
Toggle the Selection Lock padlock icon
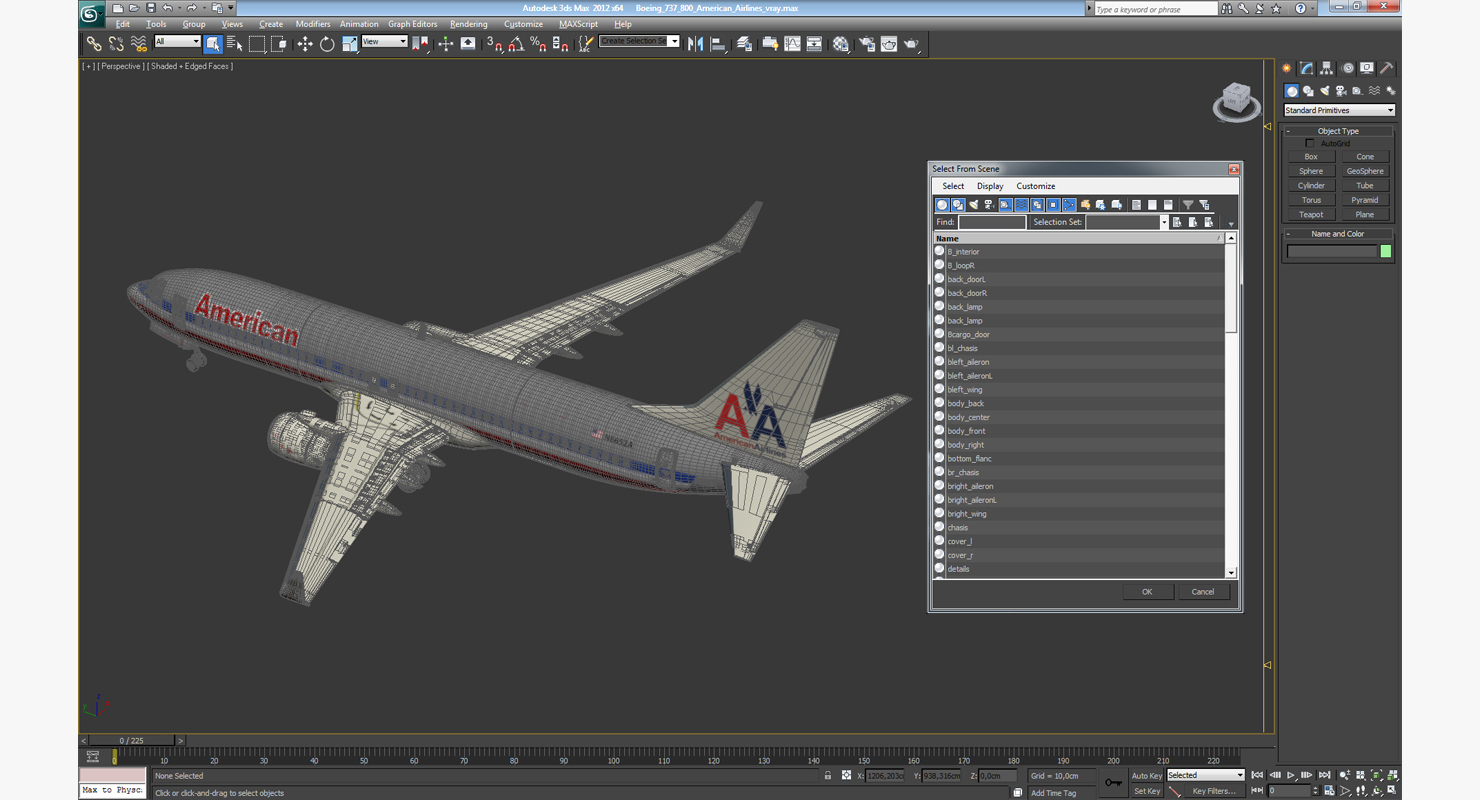point(827,775)
